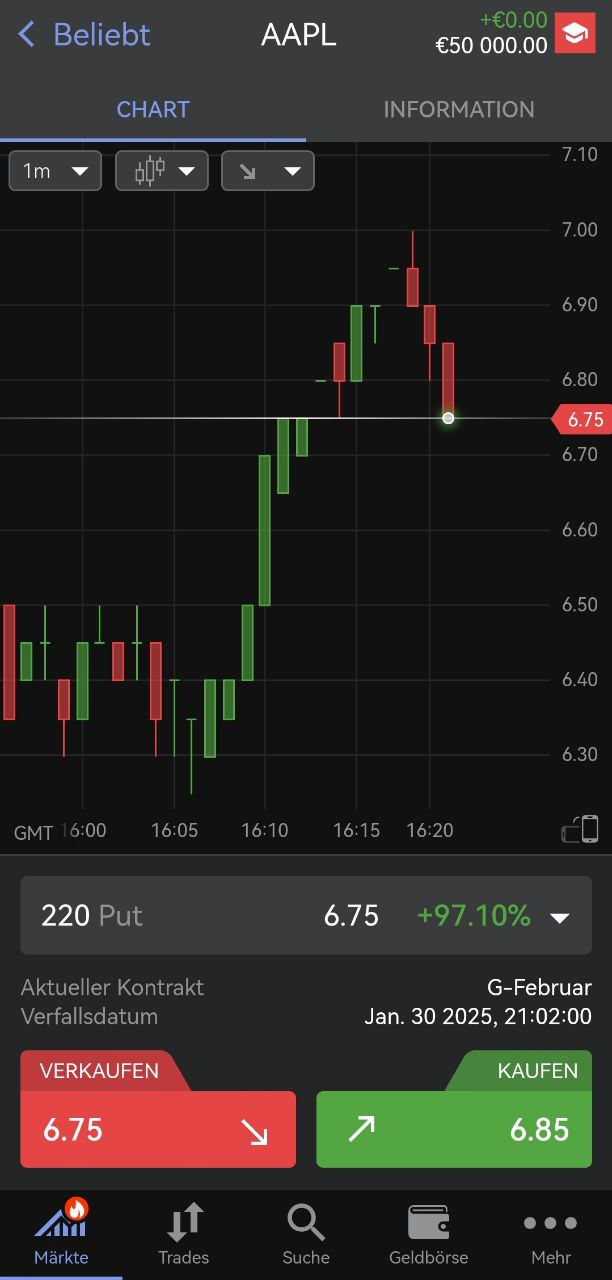Open the Märkte tab with the flame chart icon

click(61, 1232)
